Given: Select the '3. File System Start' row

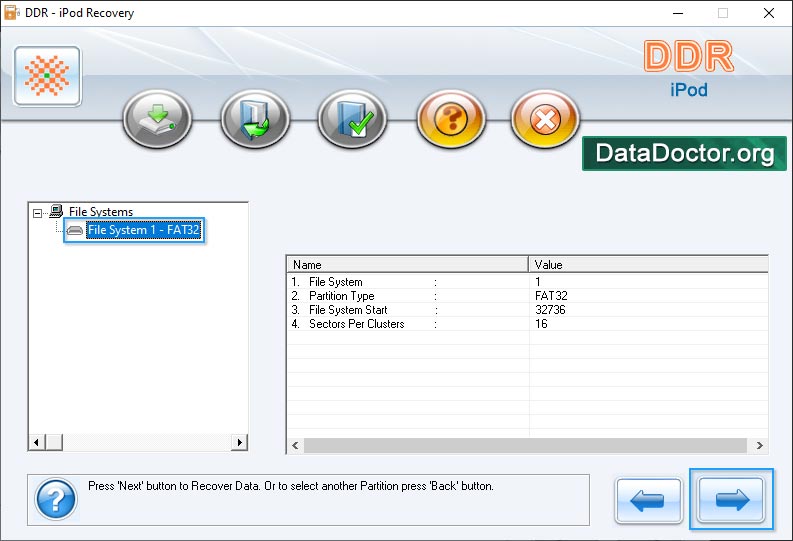Looking at the screenshot, I should [527, 310].
